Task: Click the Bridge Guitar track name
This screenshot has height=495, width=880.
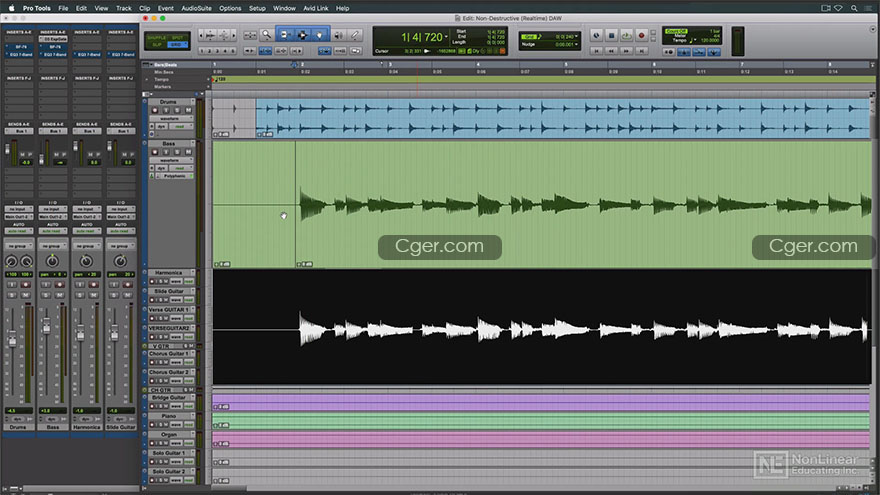Action: click(169, 397)
